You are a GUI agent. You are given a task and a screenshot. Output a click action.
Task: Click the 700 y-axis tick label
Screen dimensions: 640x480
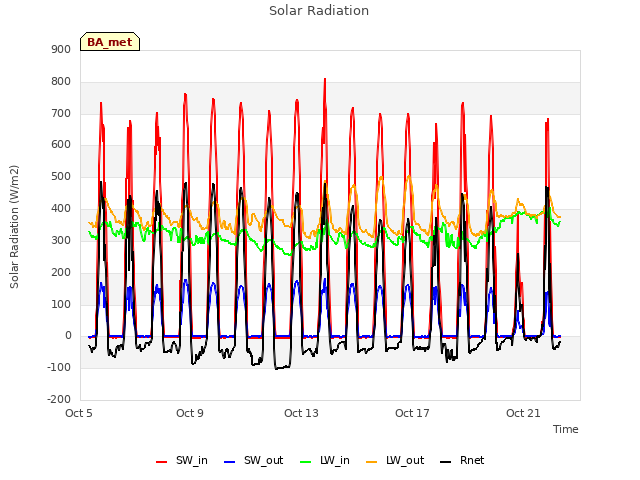coord(61,113)
